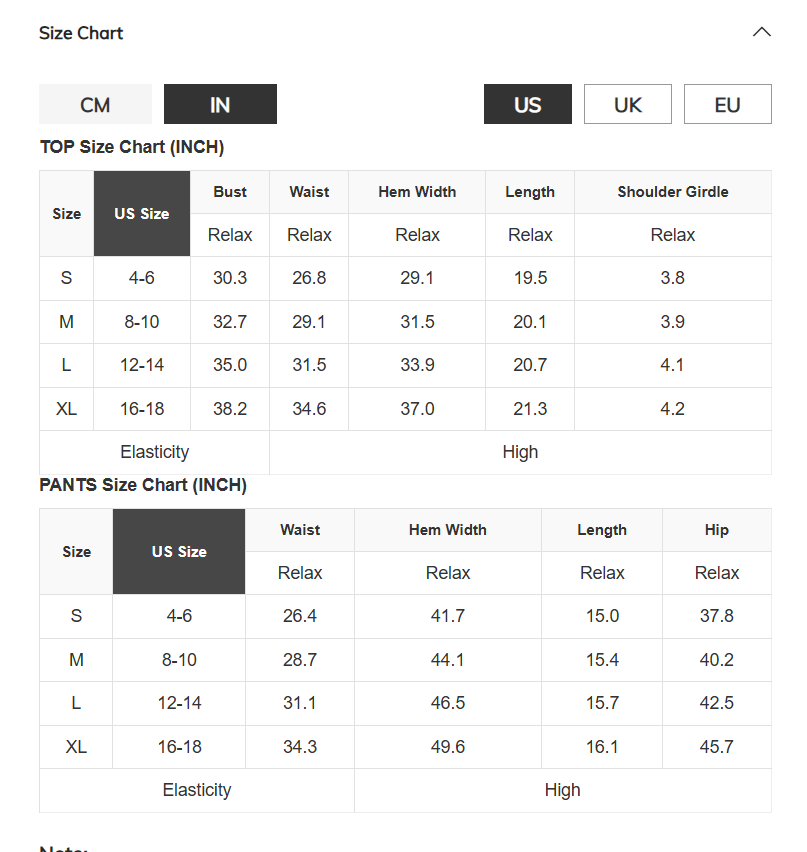The height and width of the screenshot is (852, 807).
Task: Click the pants Length column header
Action: click(602, 530)
